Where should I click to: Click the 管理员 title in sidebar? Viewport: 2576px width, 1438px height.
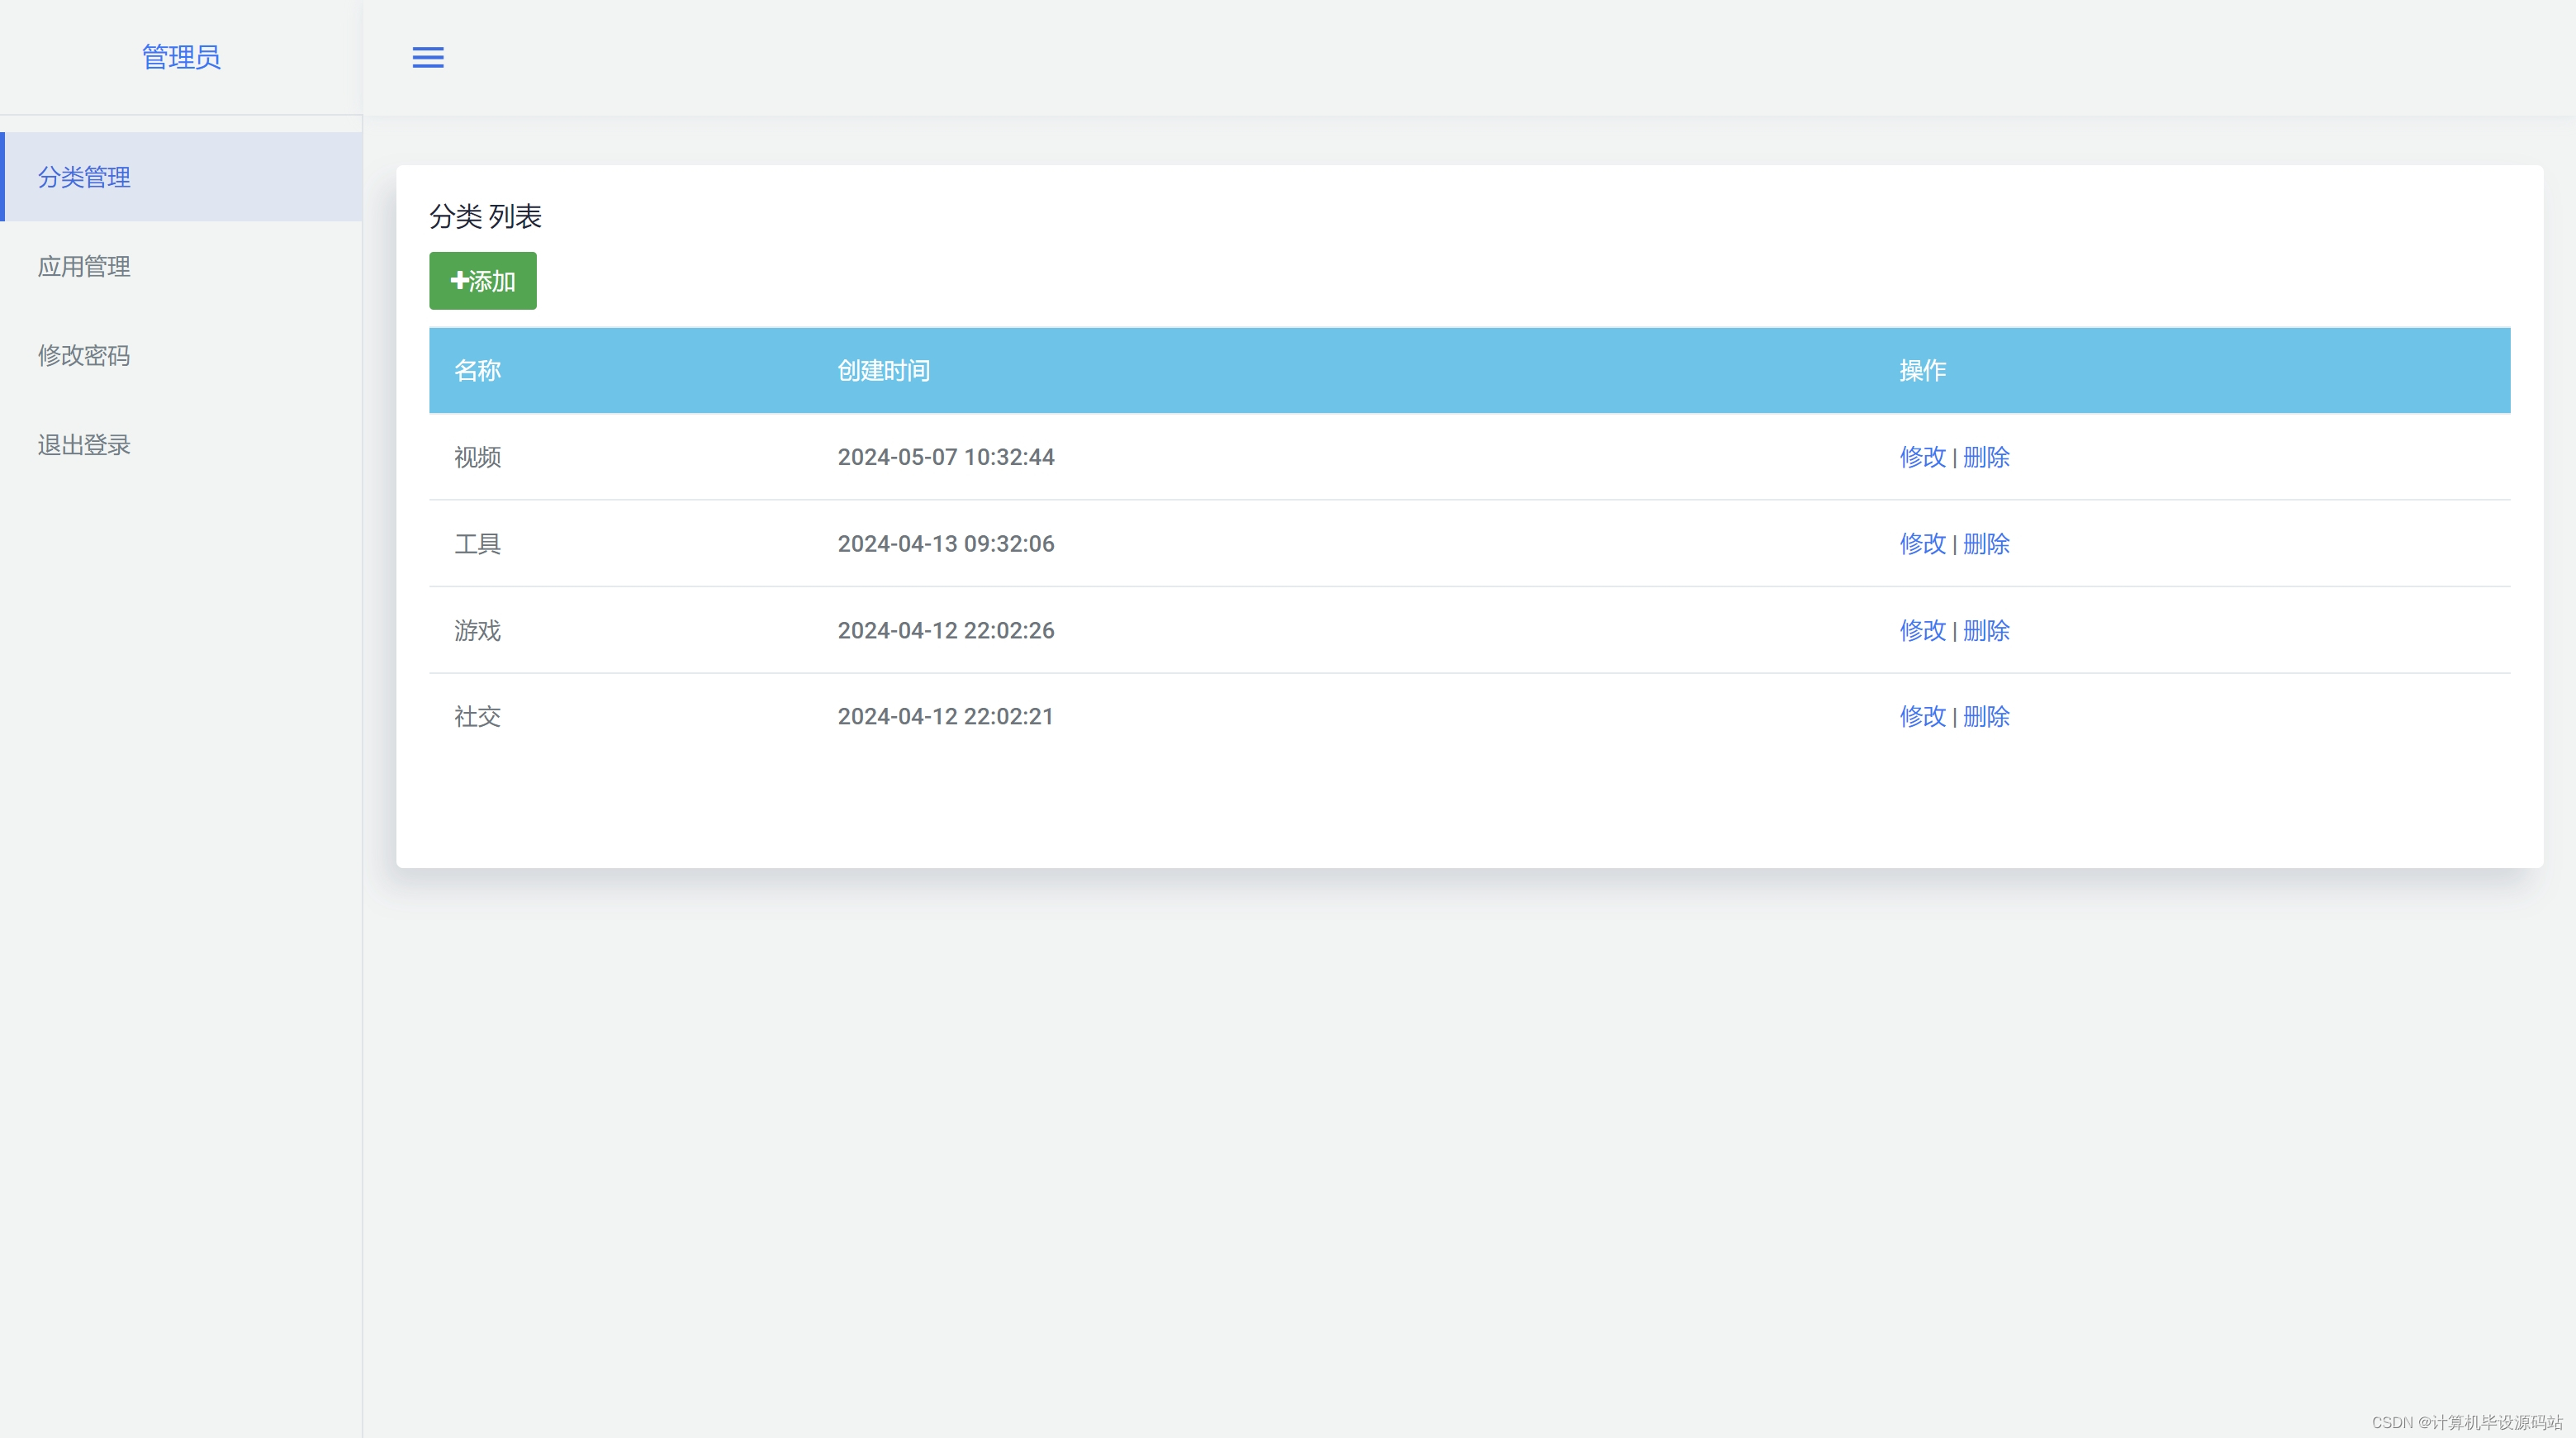[x=181, y=57]
